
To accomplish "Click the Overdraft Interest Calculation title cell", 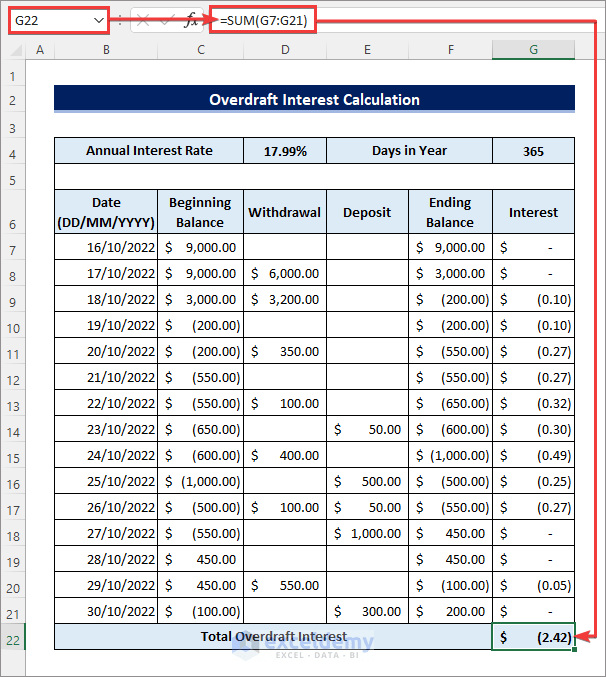I will (x=314, y=99).
